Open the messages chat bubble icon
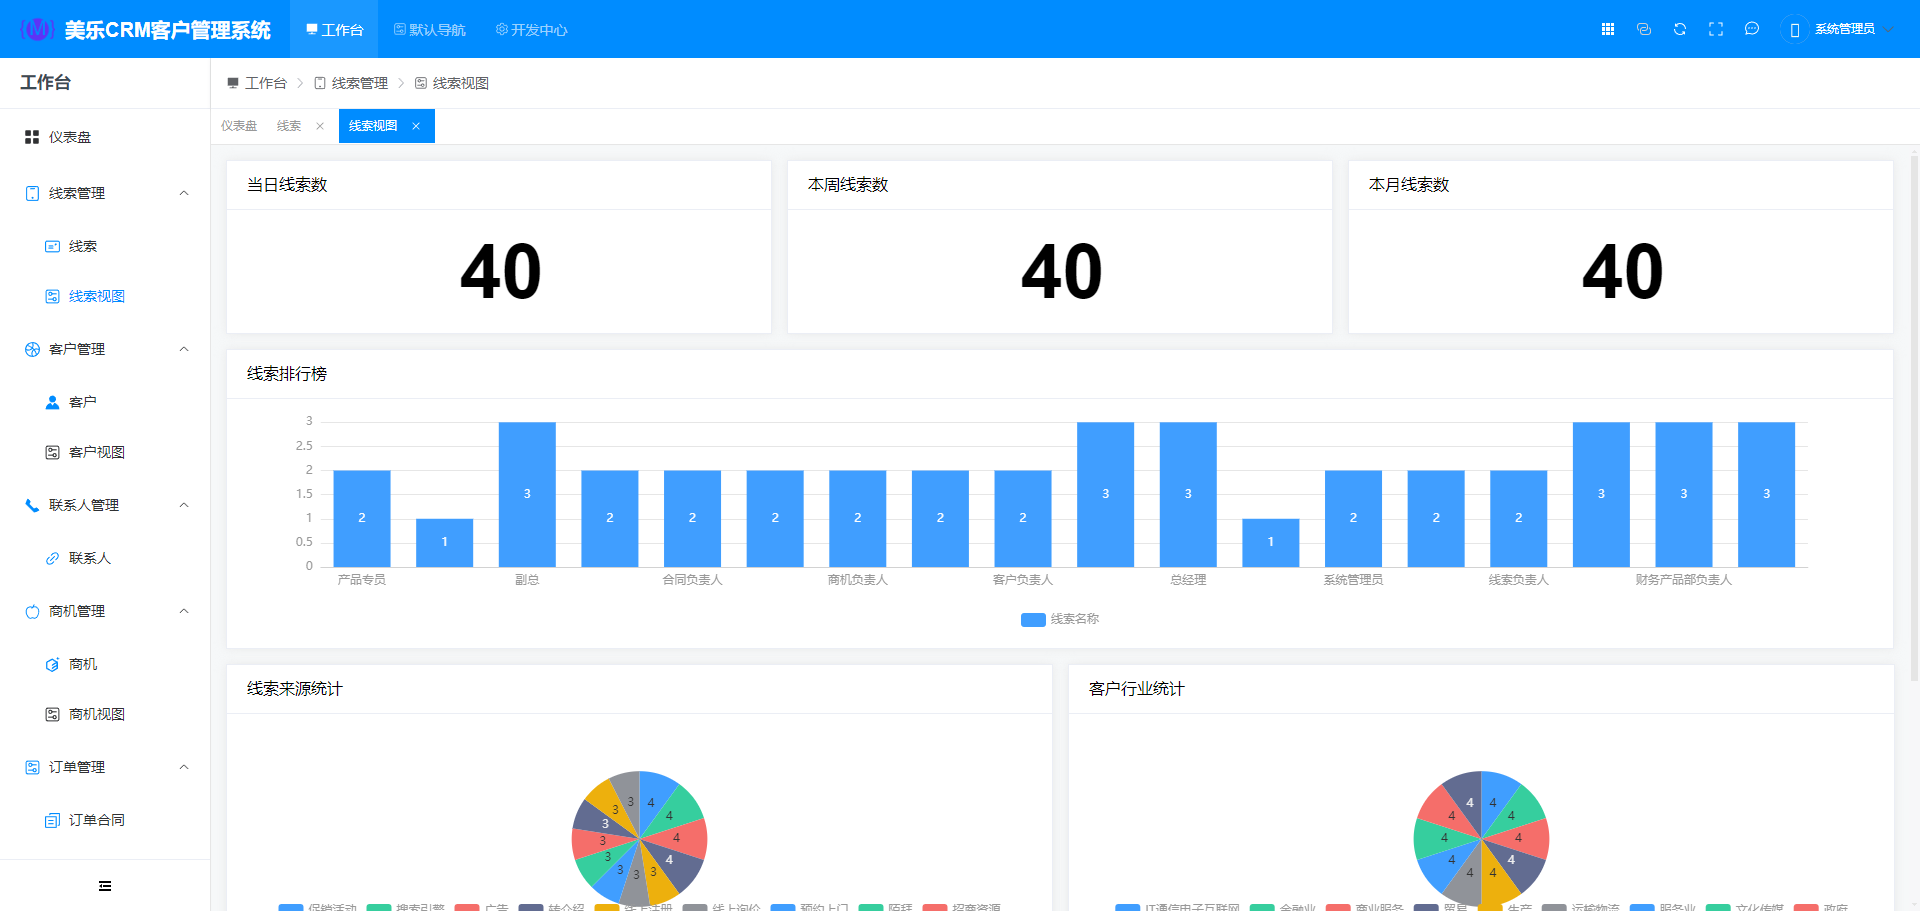1920x911 pixels. pos(1752,29)
